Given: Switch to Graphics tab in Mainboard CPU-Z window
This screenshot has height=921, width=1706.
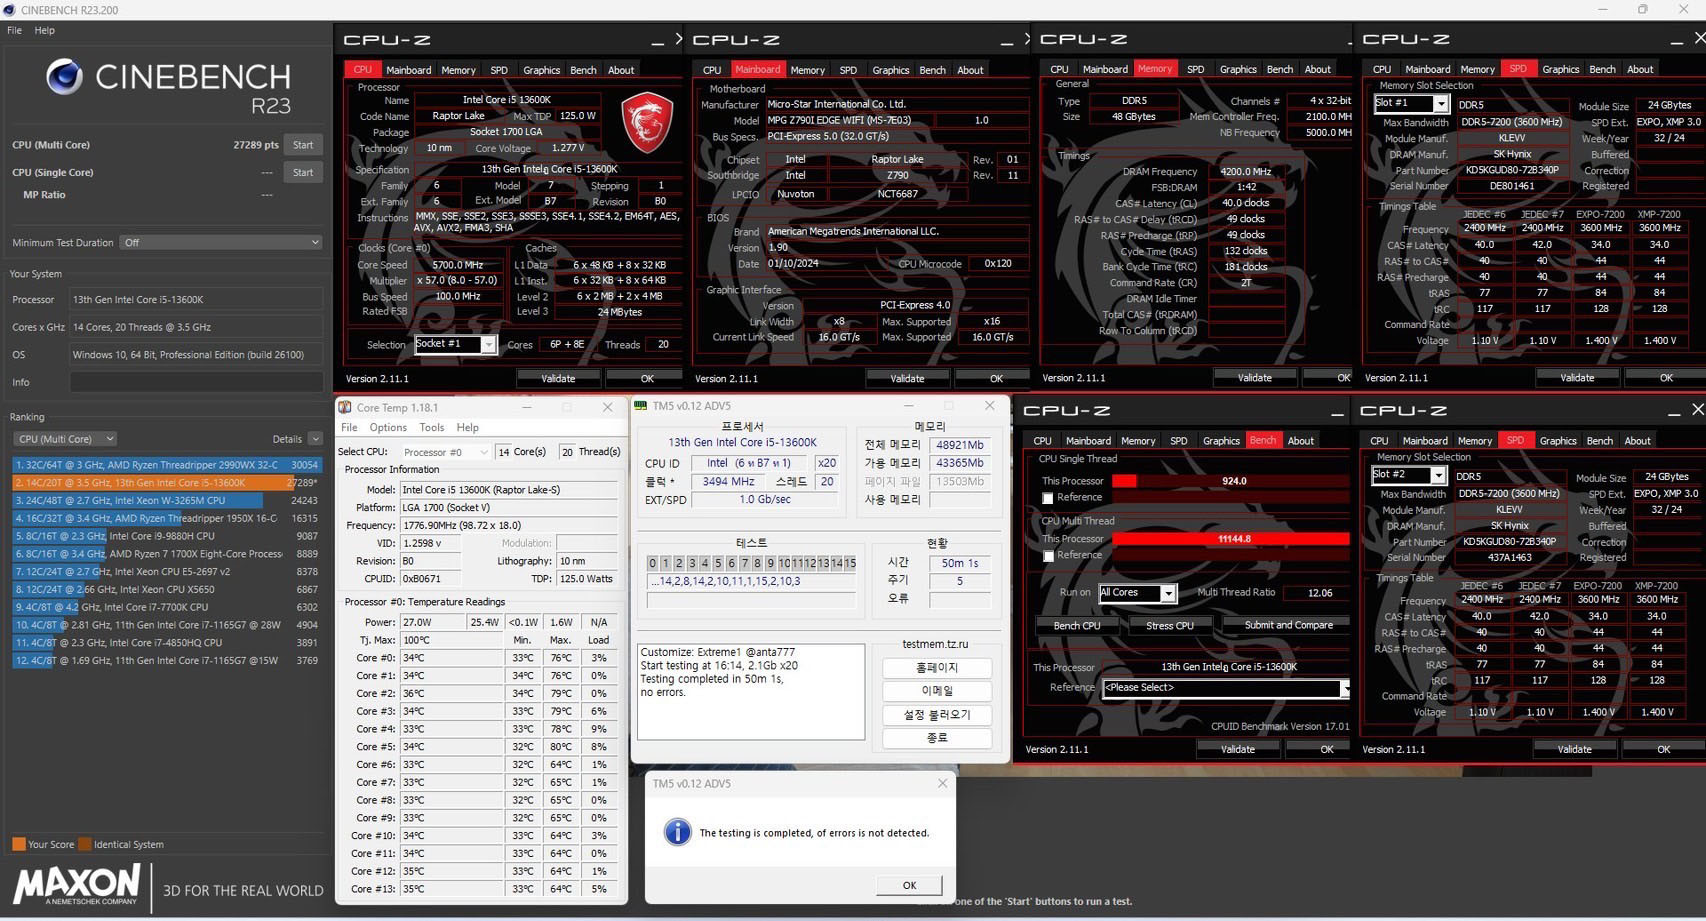Looking at the screenshot, I should click(x=890, y=70).
